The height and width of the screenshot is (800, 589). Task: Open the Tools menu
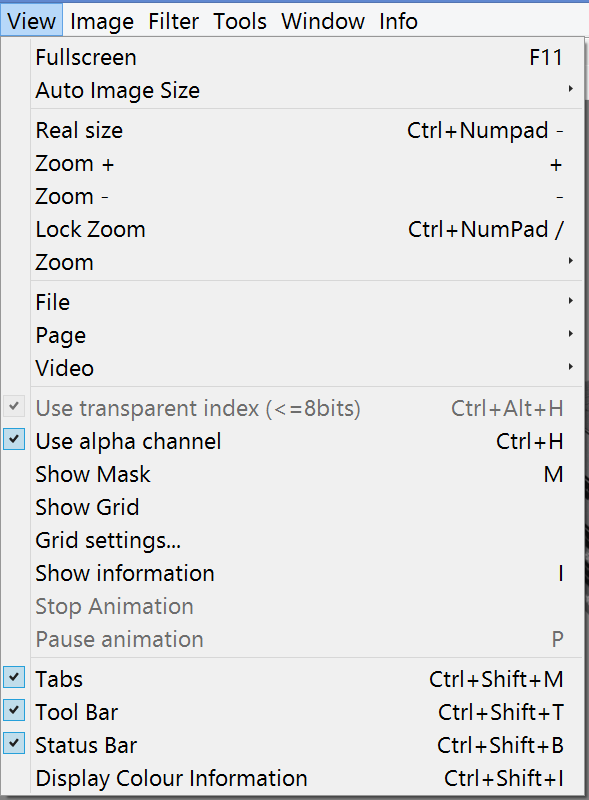point(240,21)
